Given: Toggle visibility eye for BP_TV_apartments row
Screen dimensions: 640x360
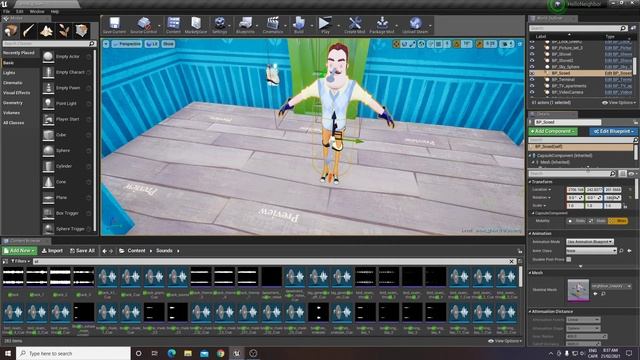Looking at the screenshot, I should tap(532, 86).
